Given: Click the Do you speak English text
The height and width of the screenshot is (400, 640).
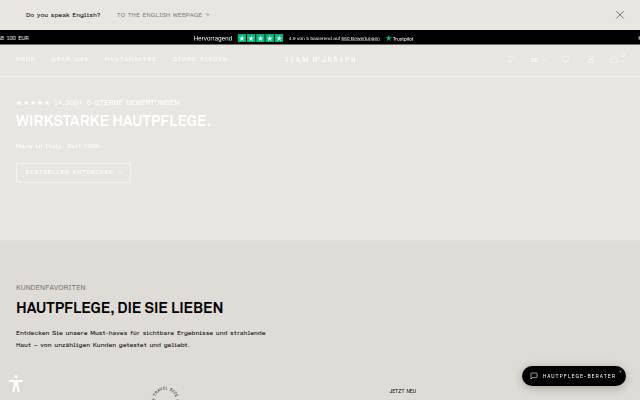Looking at the screenshot, I should (63, 15).
